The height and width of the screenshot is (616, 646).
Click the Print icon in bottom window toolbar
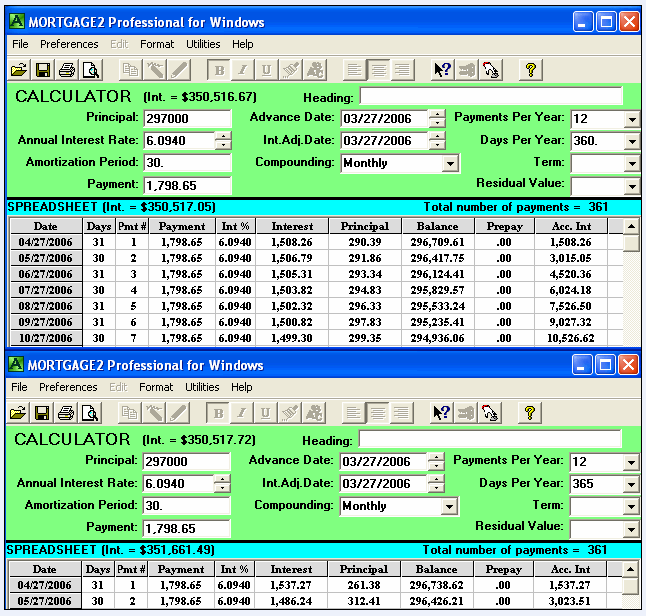(67, 413)
